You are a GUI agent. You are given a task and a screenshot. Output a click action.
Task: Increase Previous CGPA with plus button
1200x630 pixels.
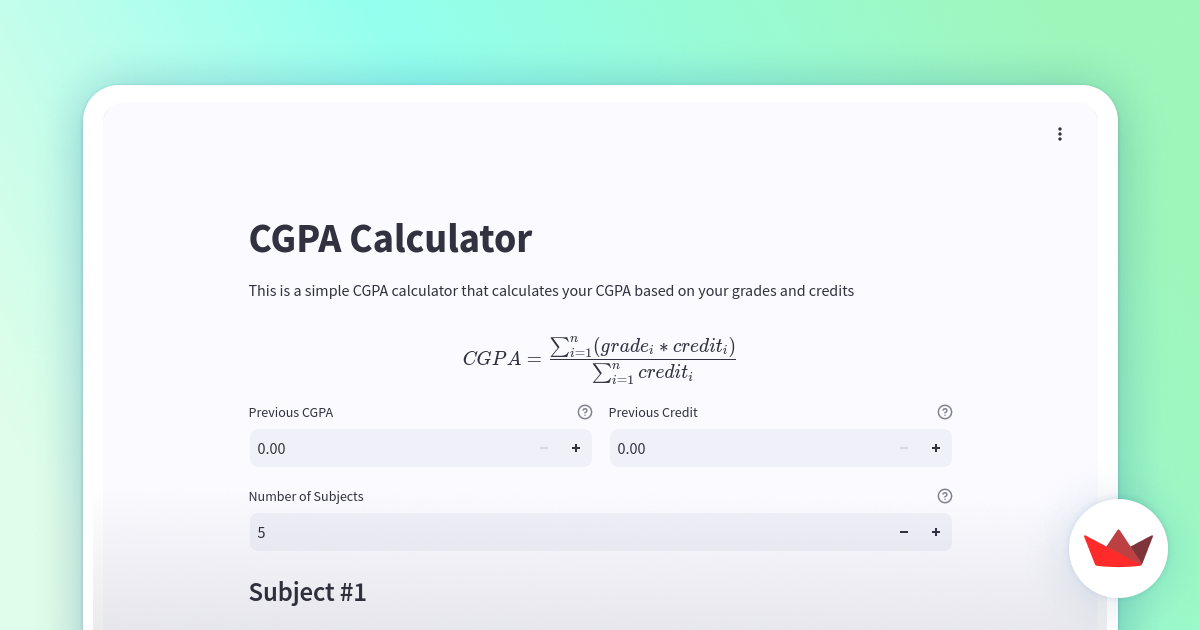tap(576, 448)
